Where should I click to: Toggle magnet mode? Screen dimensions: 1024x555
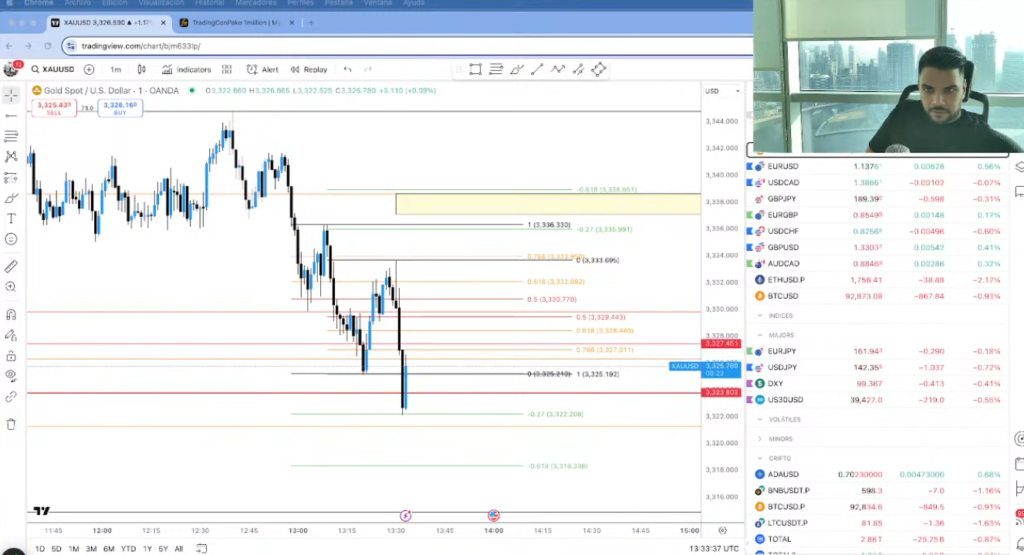(11, 315)
